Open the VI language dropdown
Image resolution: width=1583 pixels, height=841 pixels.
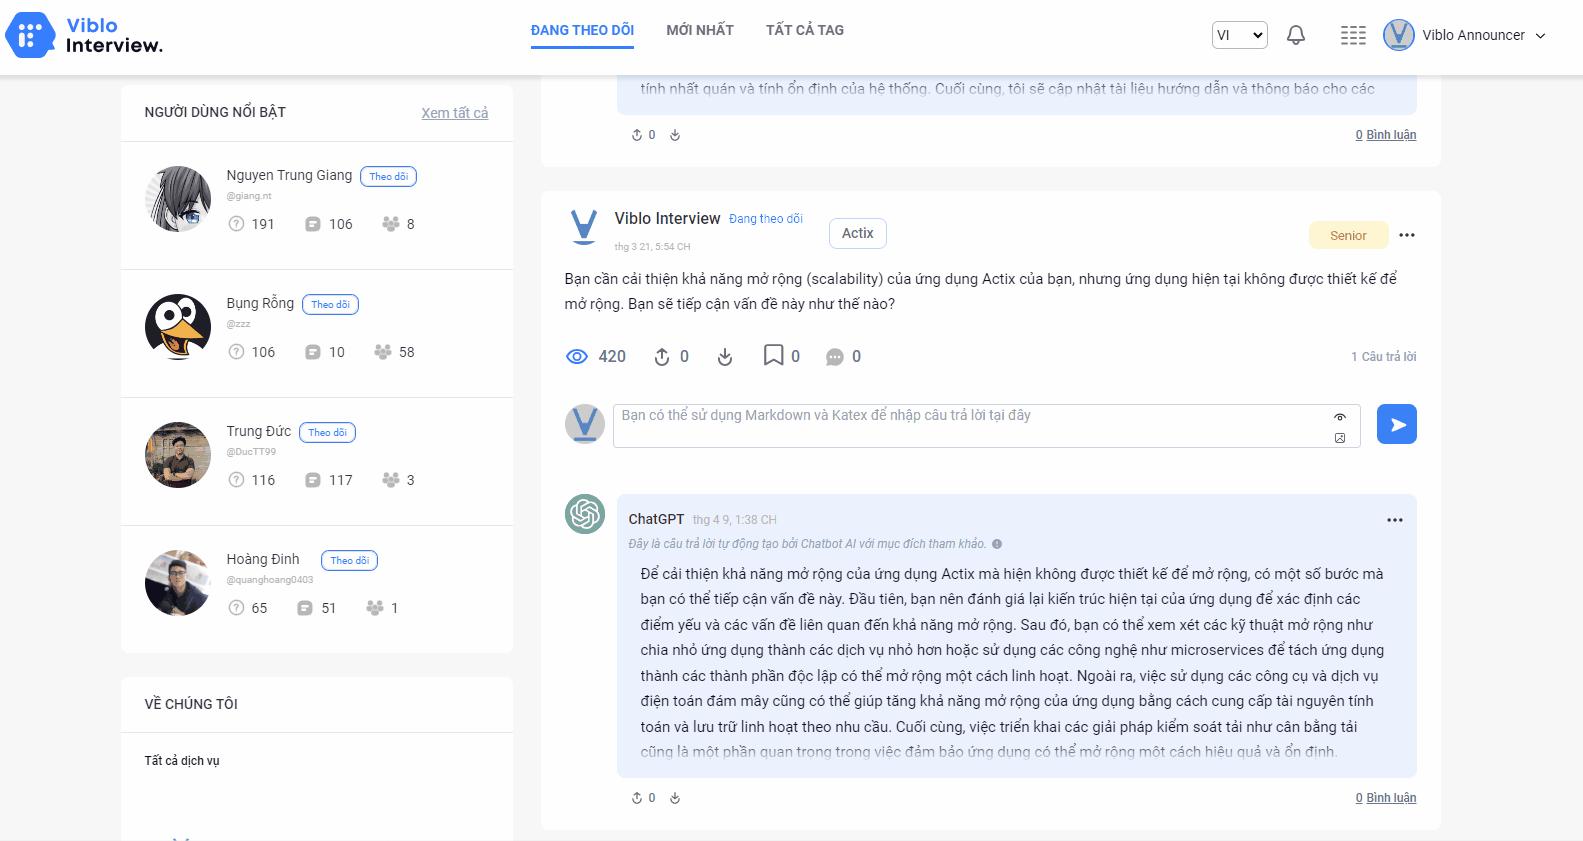1240,35
